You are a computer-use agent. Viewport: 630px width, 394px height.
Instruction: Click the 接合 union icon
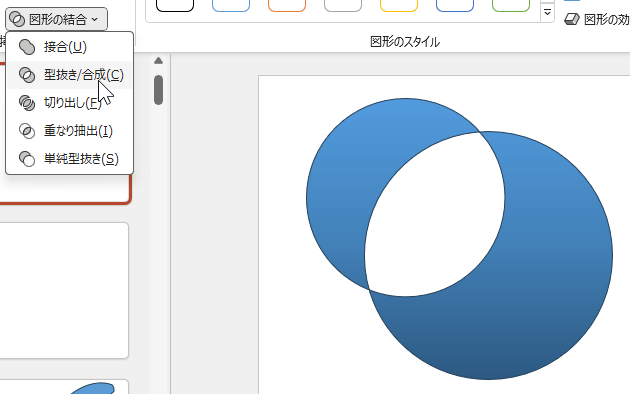(27, 47)
